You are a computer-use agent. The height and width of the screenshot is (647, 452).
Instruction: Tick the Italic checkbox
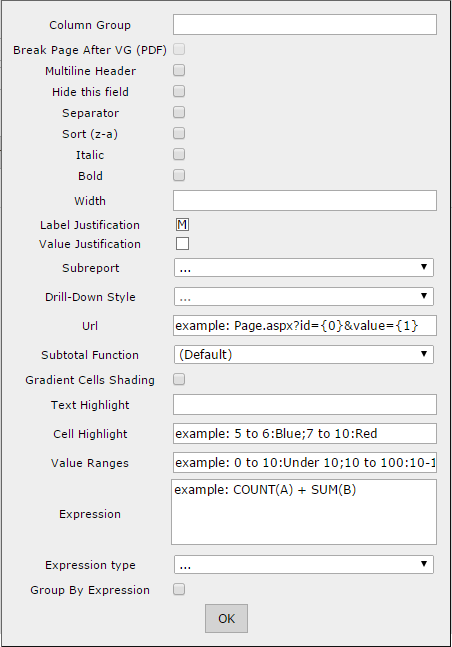click(x=179, y=154)
